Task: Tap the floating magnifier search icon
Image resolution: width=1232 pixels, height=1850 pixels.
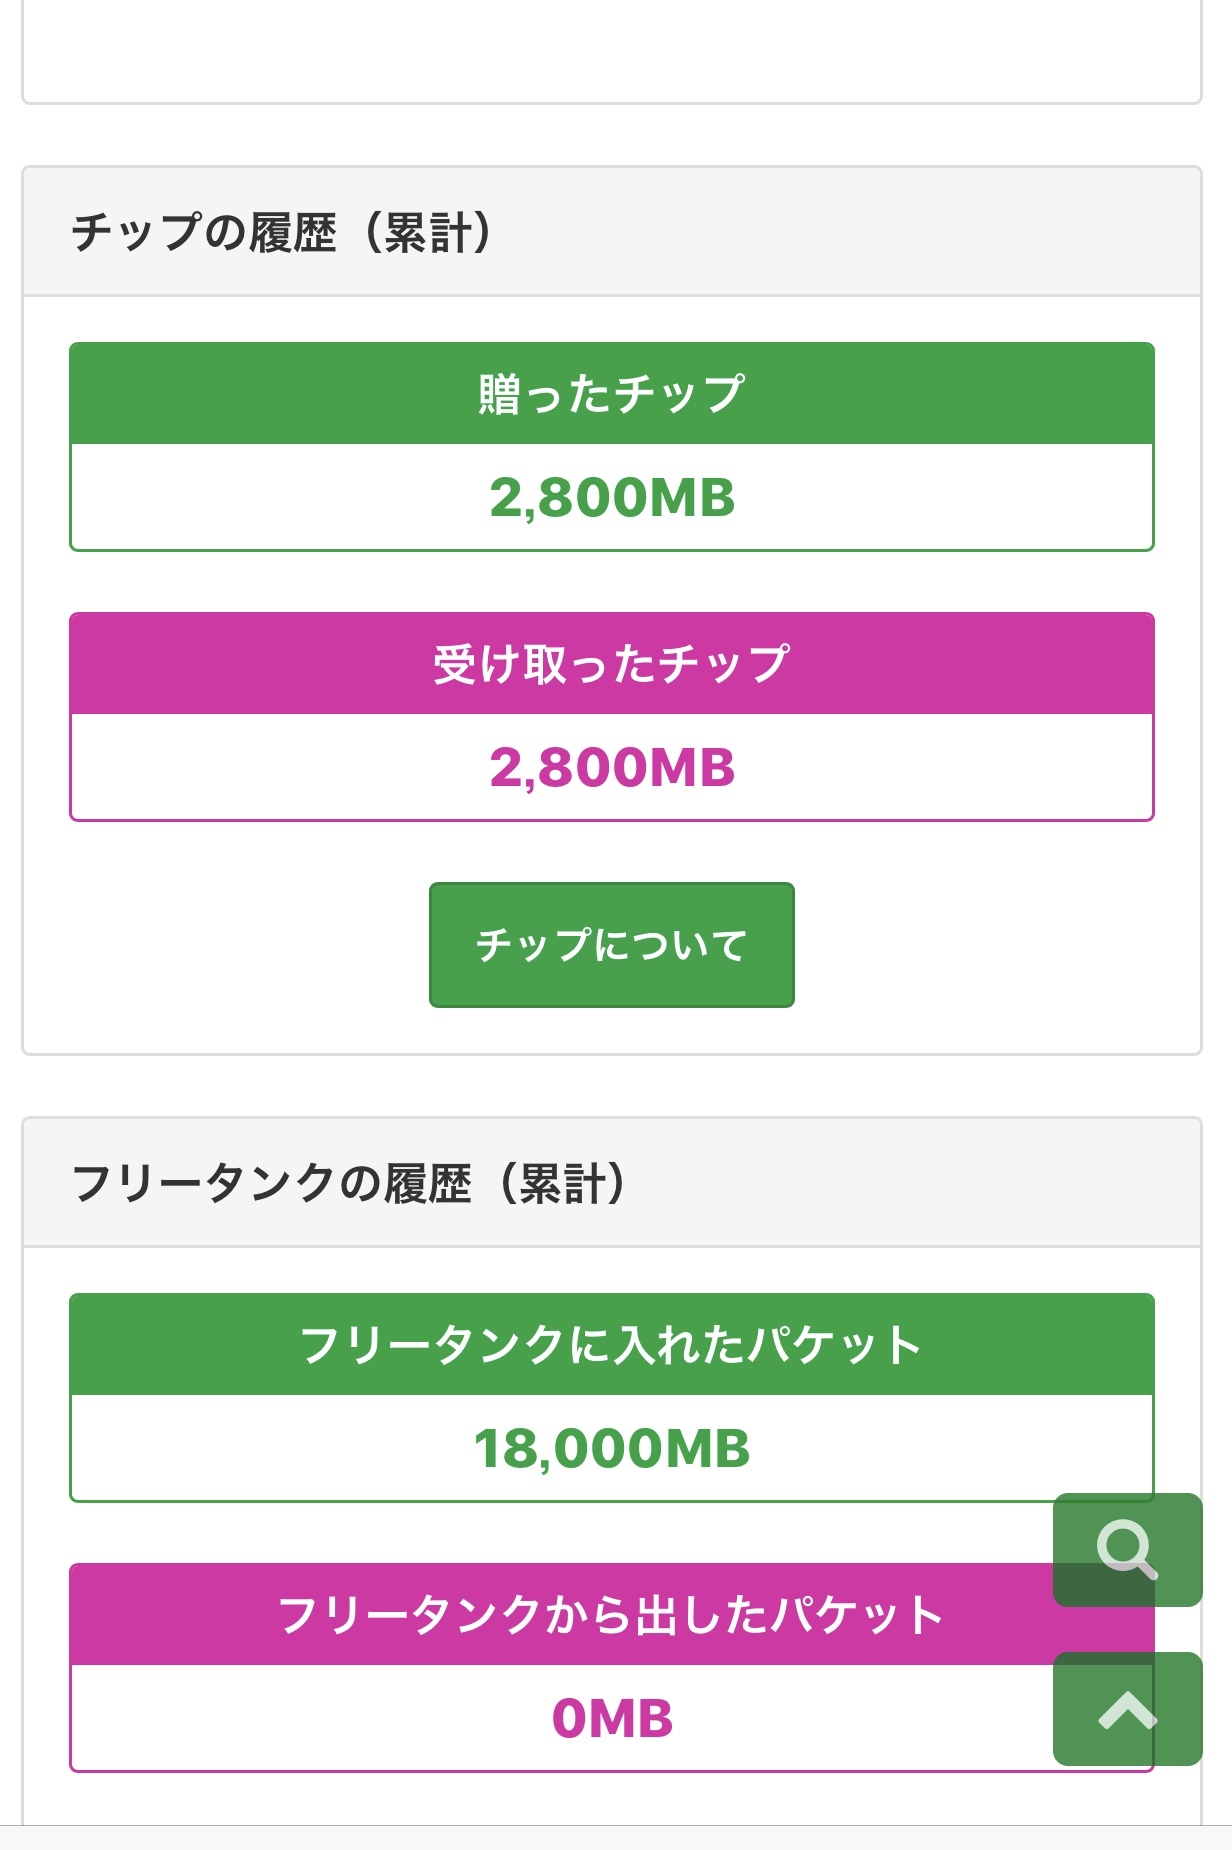Action: (1127, 1549)
